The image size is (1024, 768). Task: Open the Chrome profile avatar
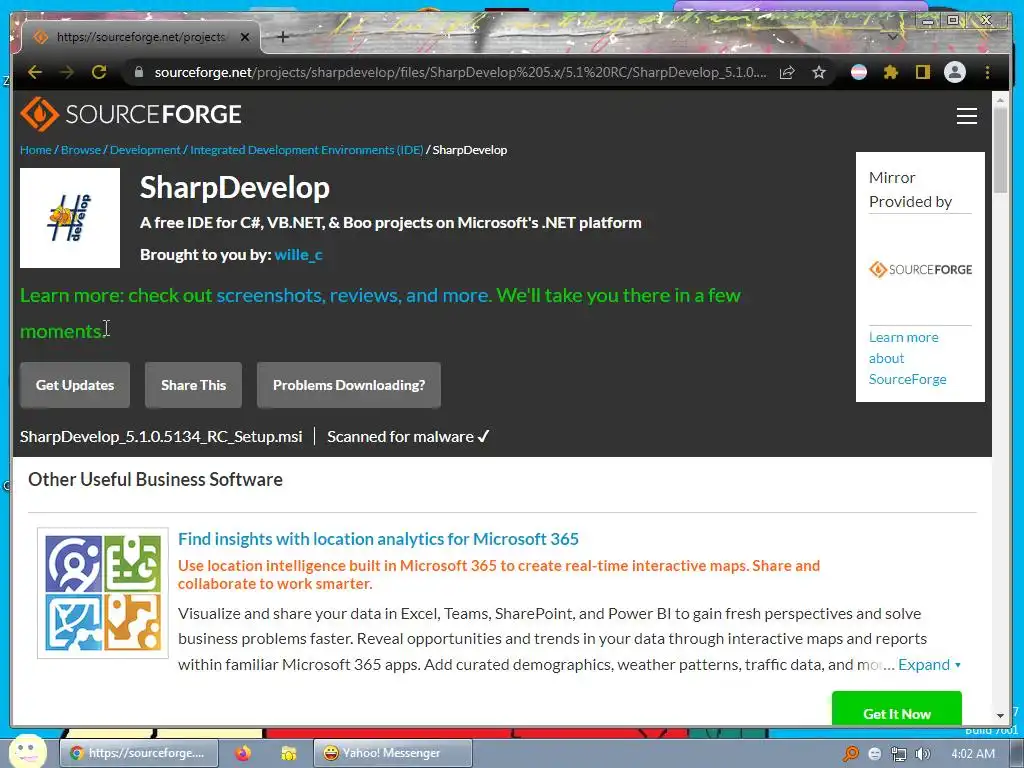[x=955, y=72]
